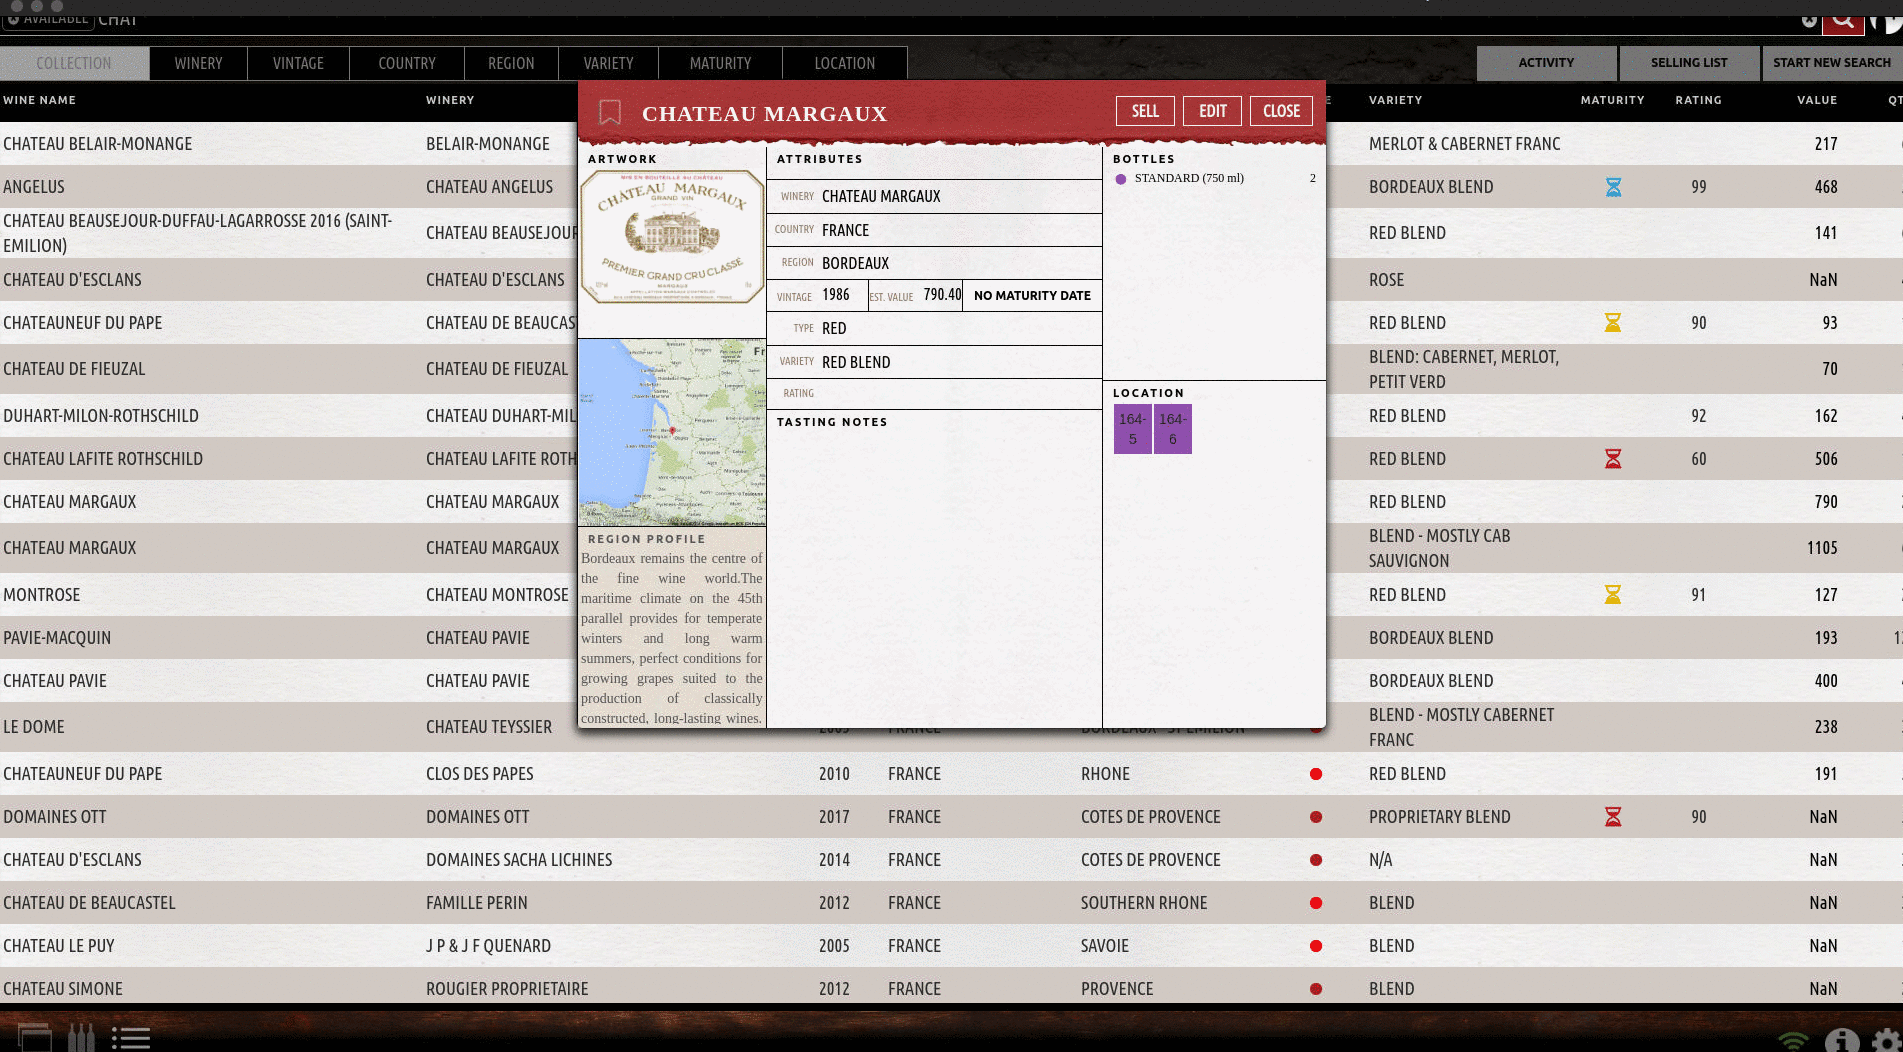Image resolution: width=1903 pixels, height=1052 pixels.
Task: Click the Sell button in the wine dialog
Action: tap(1145, 111)
